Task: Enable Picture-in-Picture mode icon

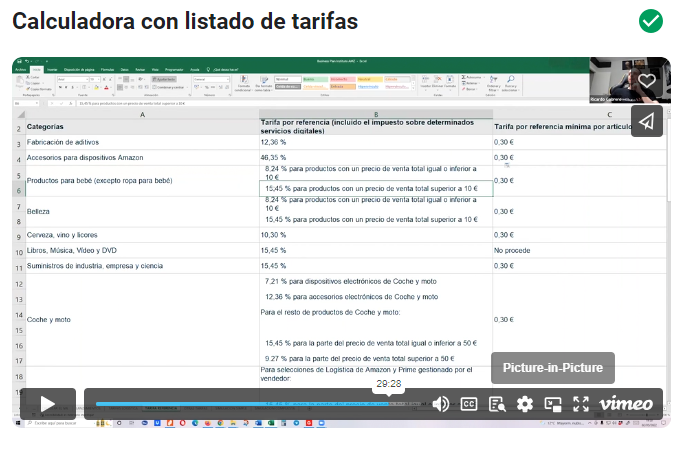Action: point(553,404)
